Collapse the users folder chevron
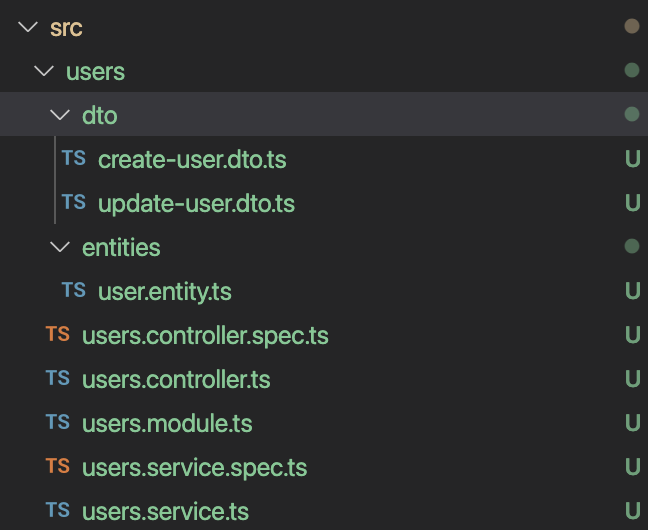Image resolution: width=648 pixels, height=530 pixels. coord(44,71)
